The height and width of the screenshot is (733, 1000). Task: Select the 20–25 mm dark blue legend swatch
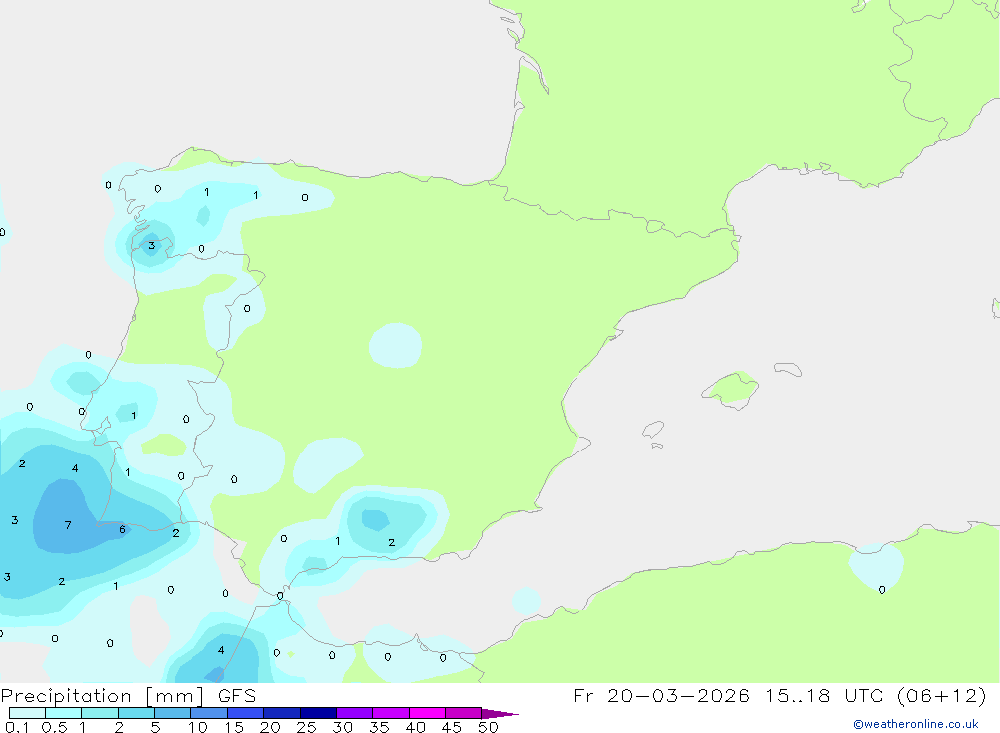coord(281,713)
